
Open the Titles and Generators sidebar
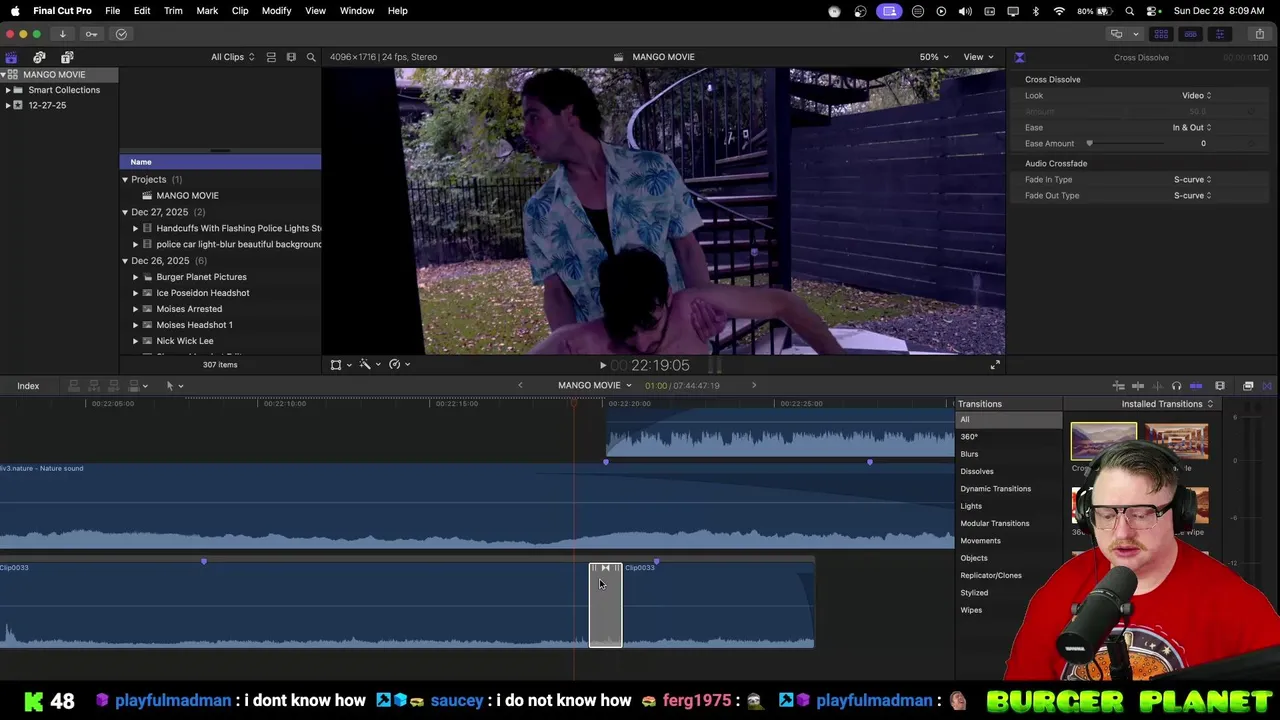[67, 57]
